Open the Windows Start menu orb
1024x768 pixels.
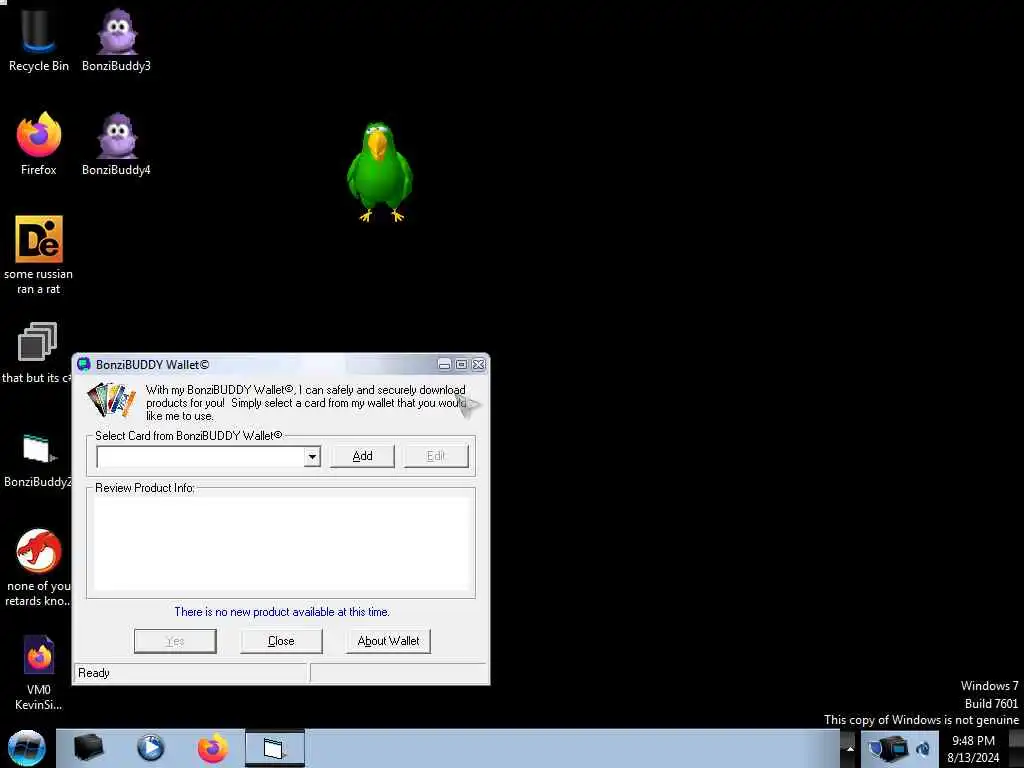click(26, 748)
